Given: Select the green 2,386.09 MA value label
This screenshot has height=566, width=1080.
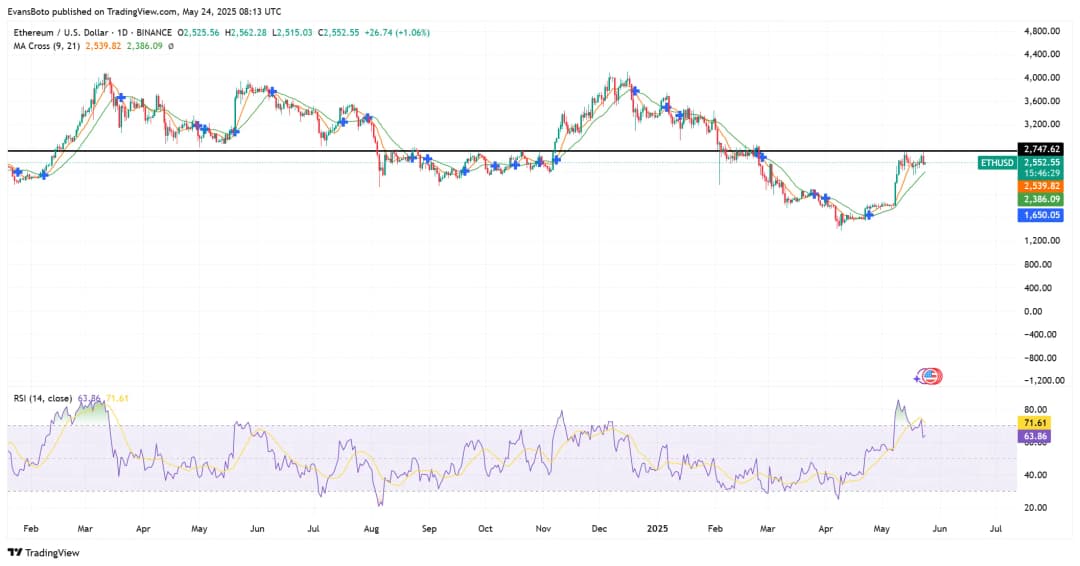Looking at the screenshot, I should point(1041,200).
